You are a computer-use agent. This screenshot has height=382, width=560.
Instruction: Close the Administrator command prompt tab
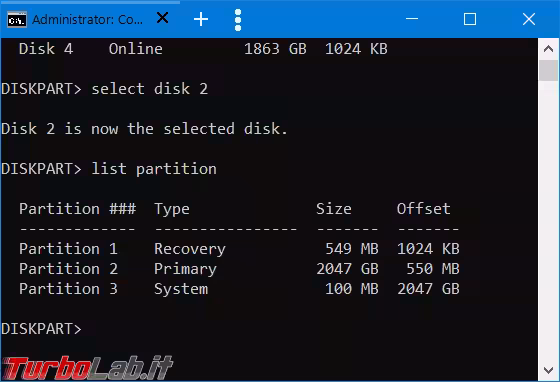point(162,17)
